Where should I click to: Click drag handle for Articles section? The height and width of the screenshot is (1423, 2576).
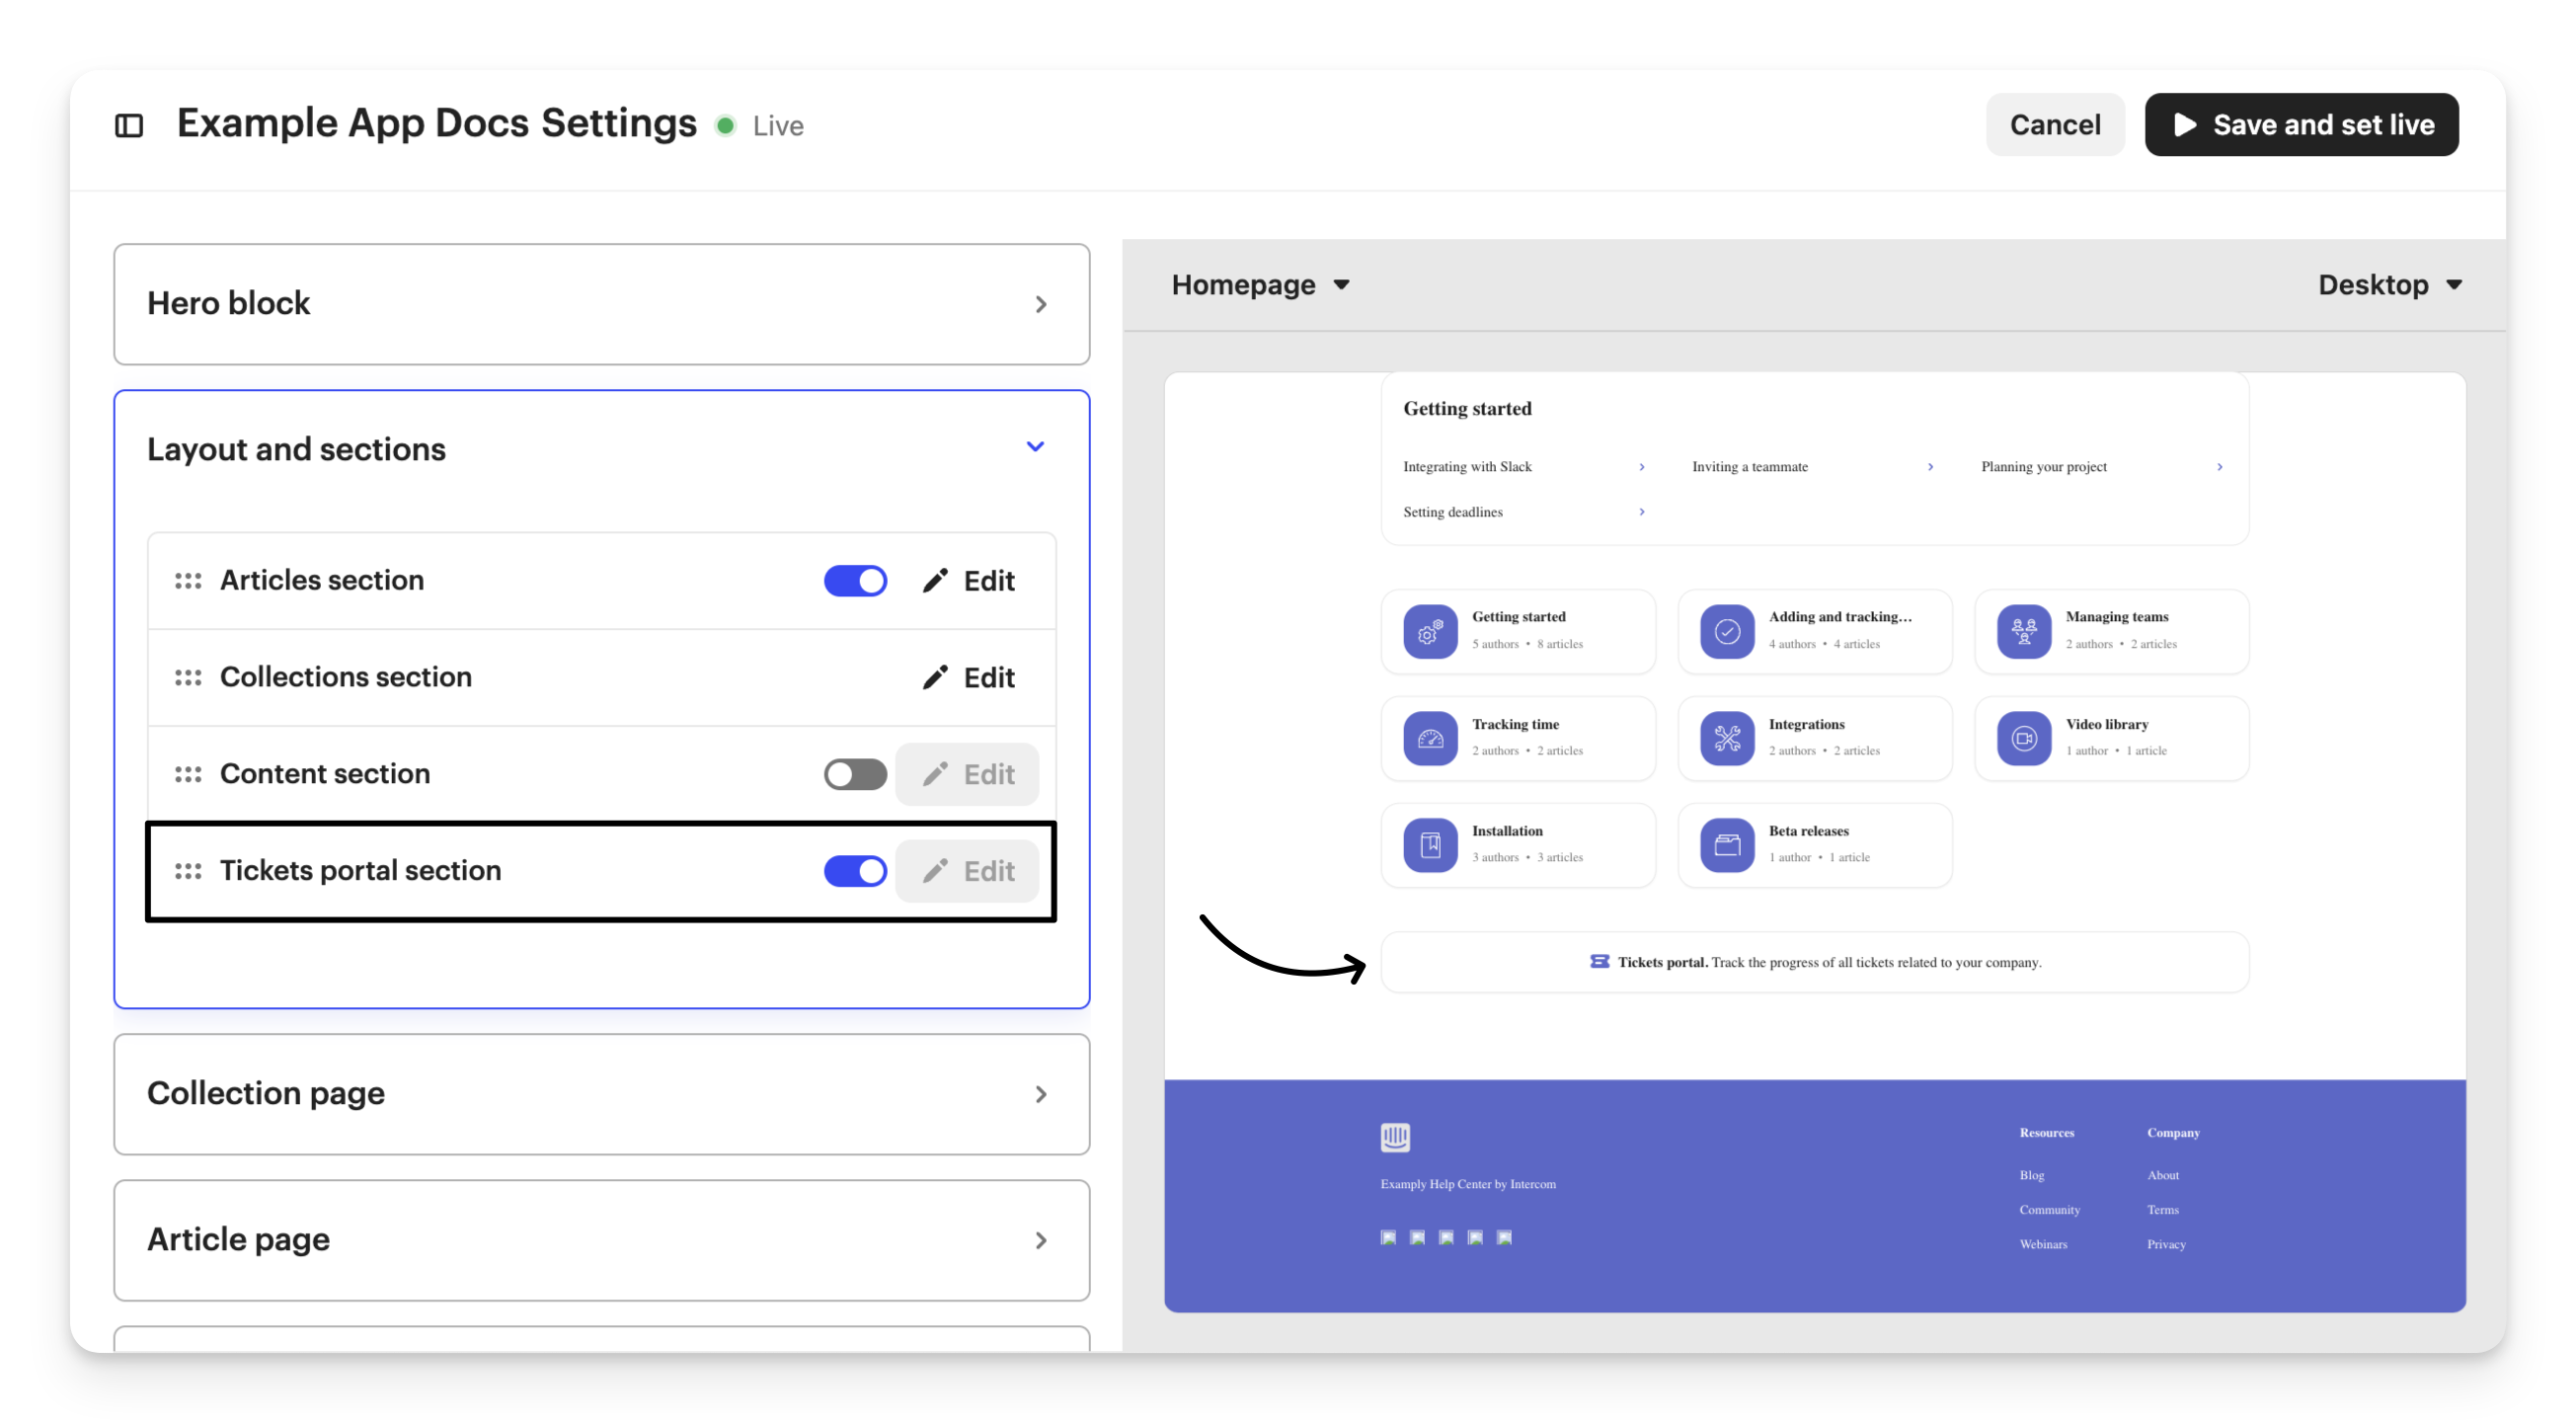(x=188, y=581)
